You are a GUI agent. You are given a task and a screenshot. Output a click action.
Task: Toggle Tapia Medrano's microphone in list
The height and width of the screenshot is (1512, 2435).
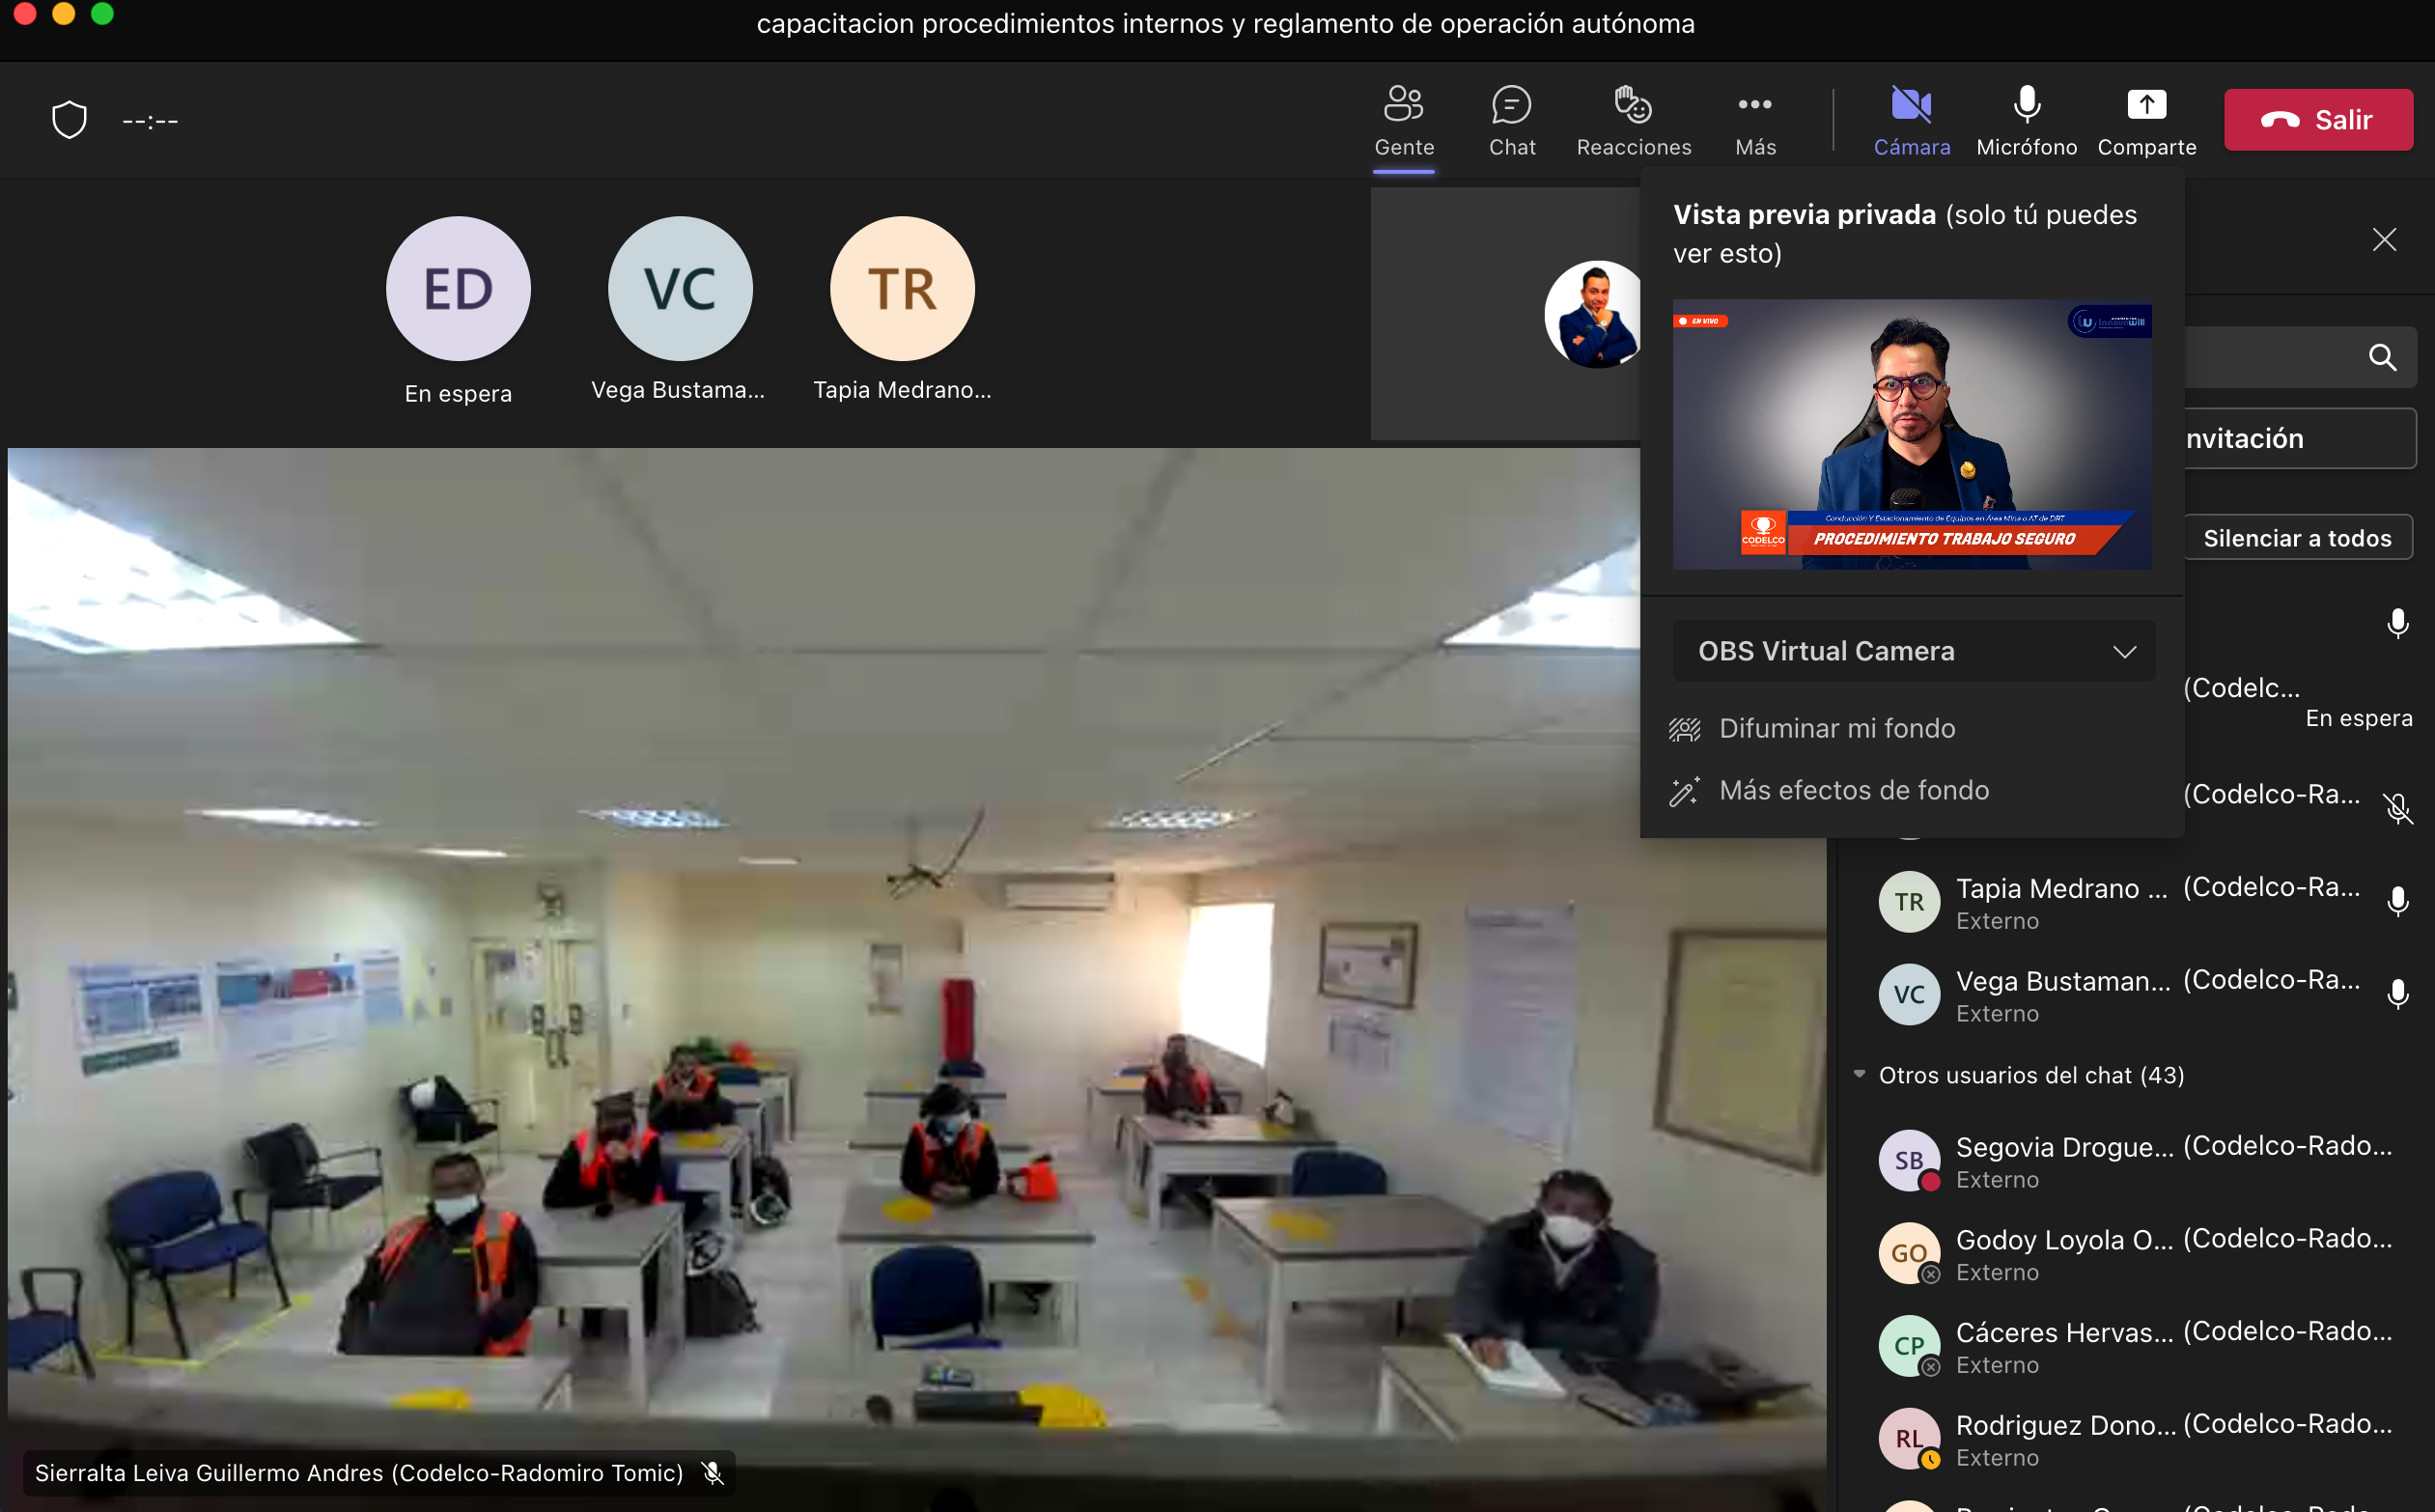coord(2397,902)
